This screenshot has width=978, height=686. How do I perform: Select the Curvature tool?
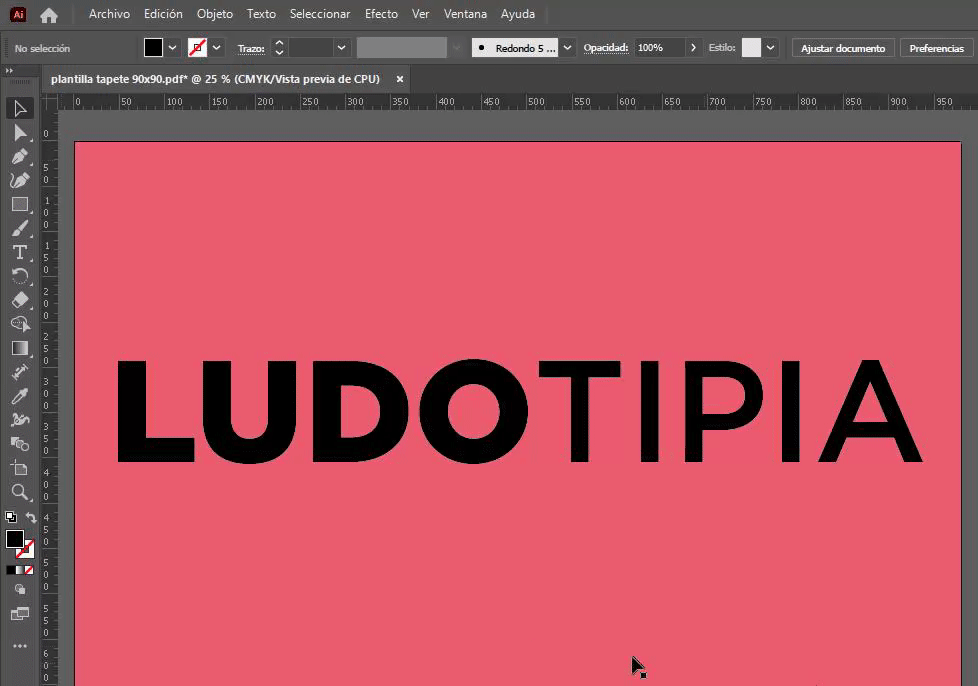[x=20, y=180]
